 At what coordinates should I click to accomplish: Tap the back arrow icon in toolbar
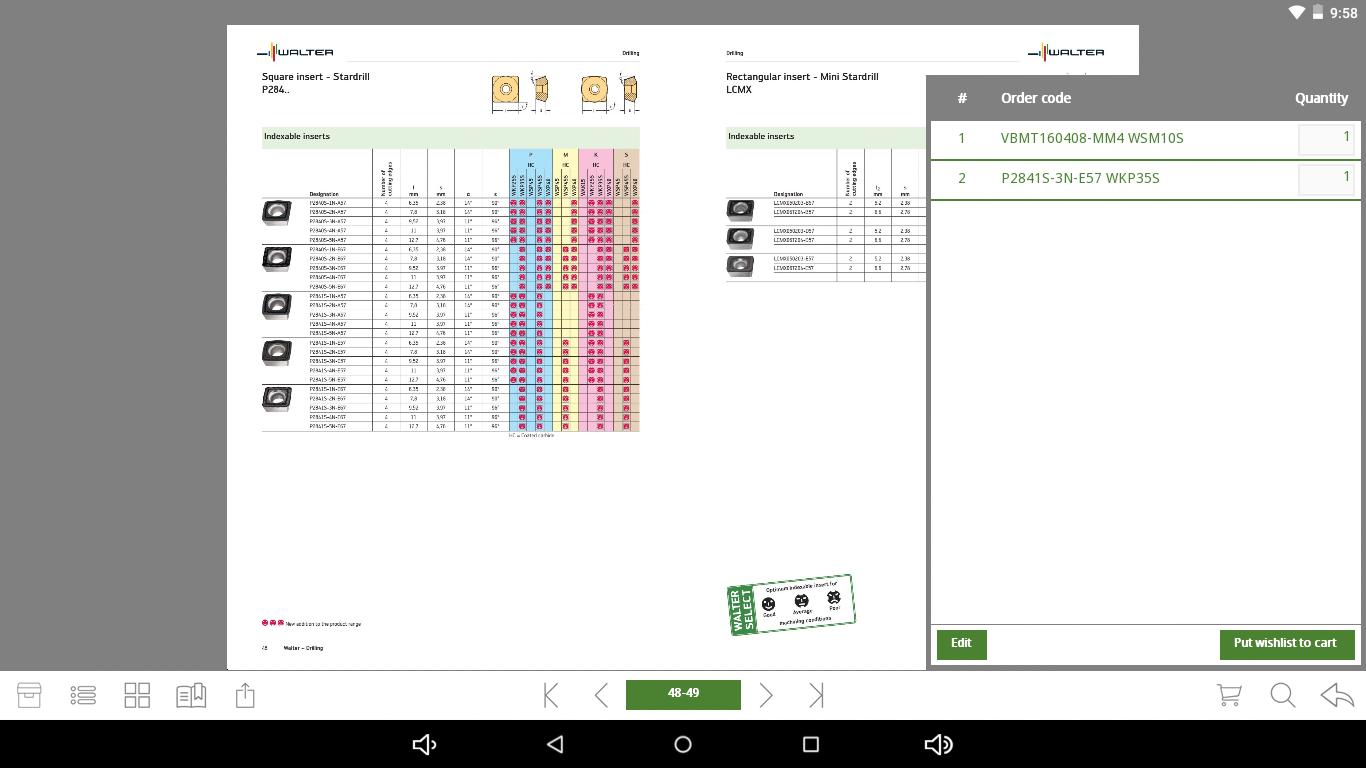click(1337, 695)
